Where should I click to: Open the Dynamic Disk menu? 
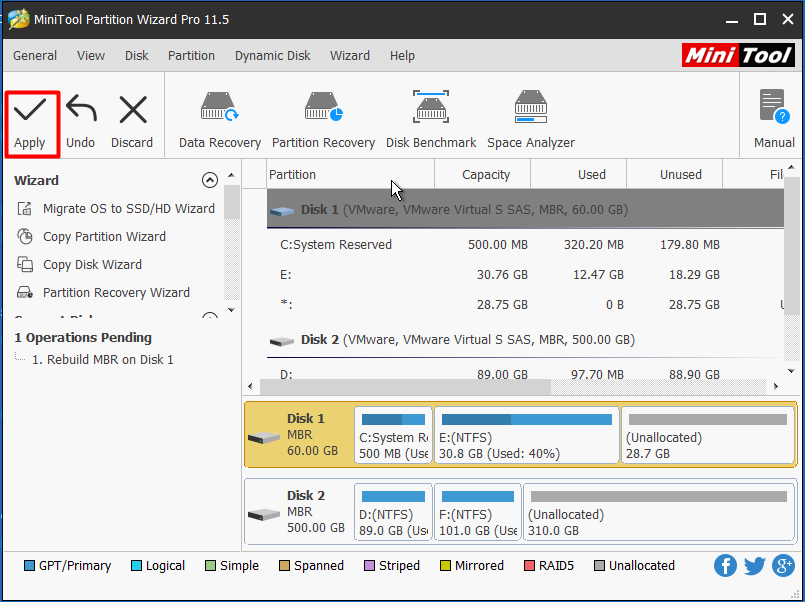(273, 55)
